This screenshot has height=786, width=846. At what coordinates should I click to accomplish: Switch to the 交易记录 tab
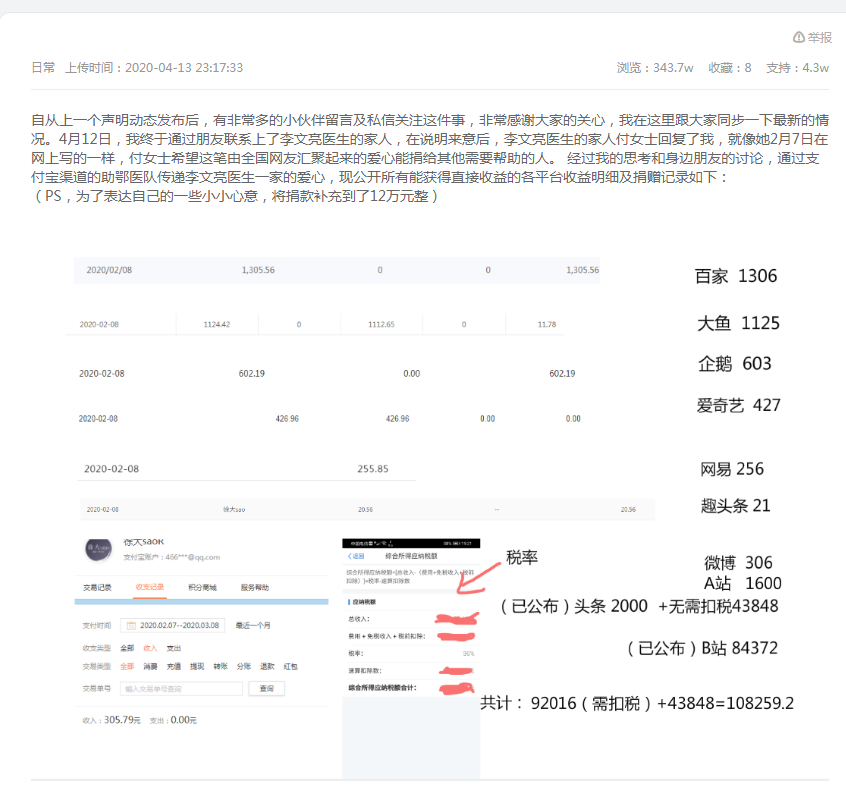[97, 587]
